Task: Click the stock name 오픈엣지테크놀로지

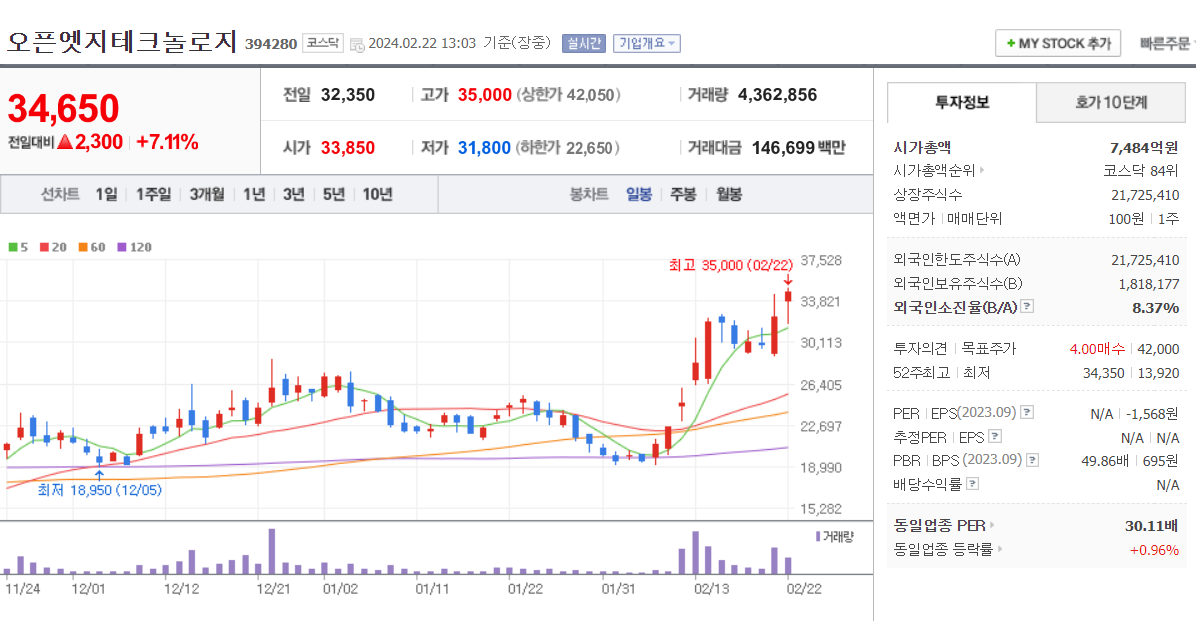Action: point(122,41)
